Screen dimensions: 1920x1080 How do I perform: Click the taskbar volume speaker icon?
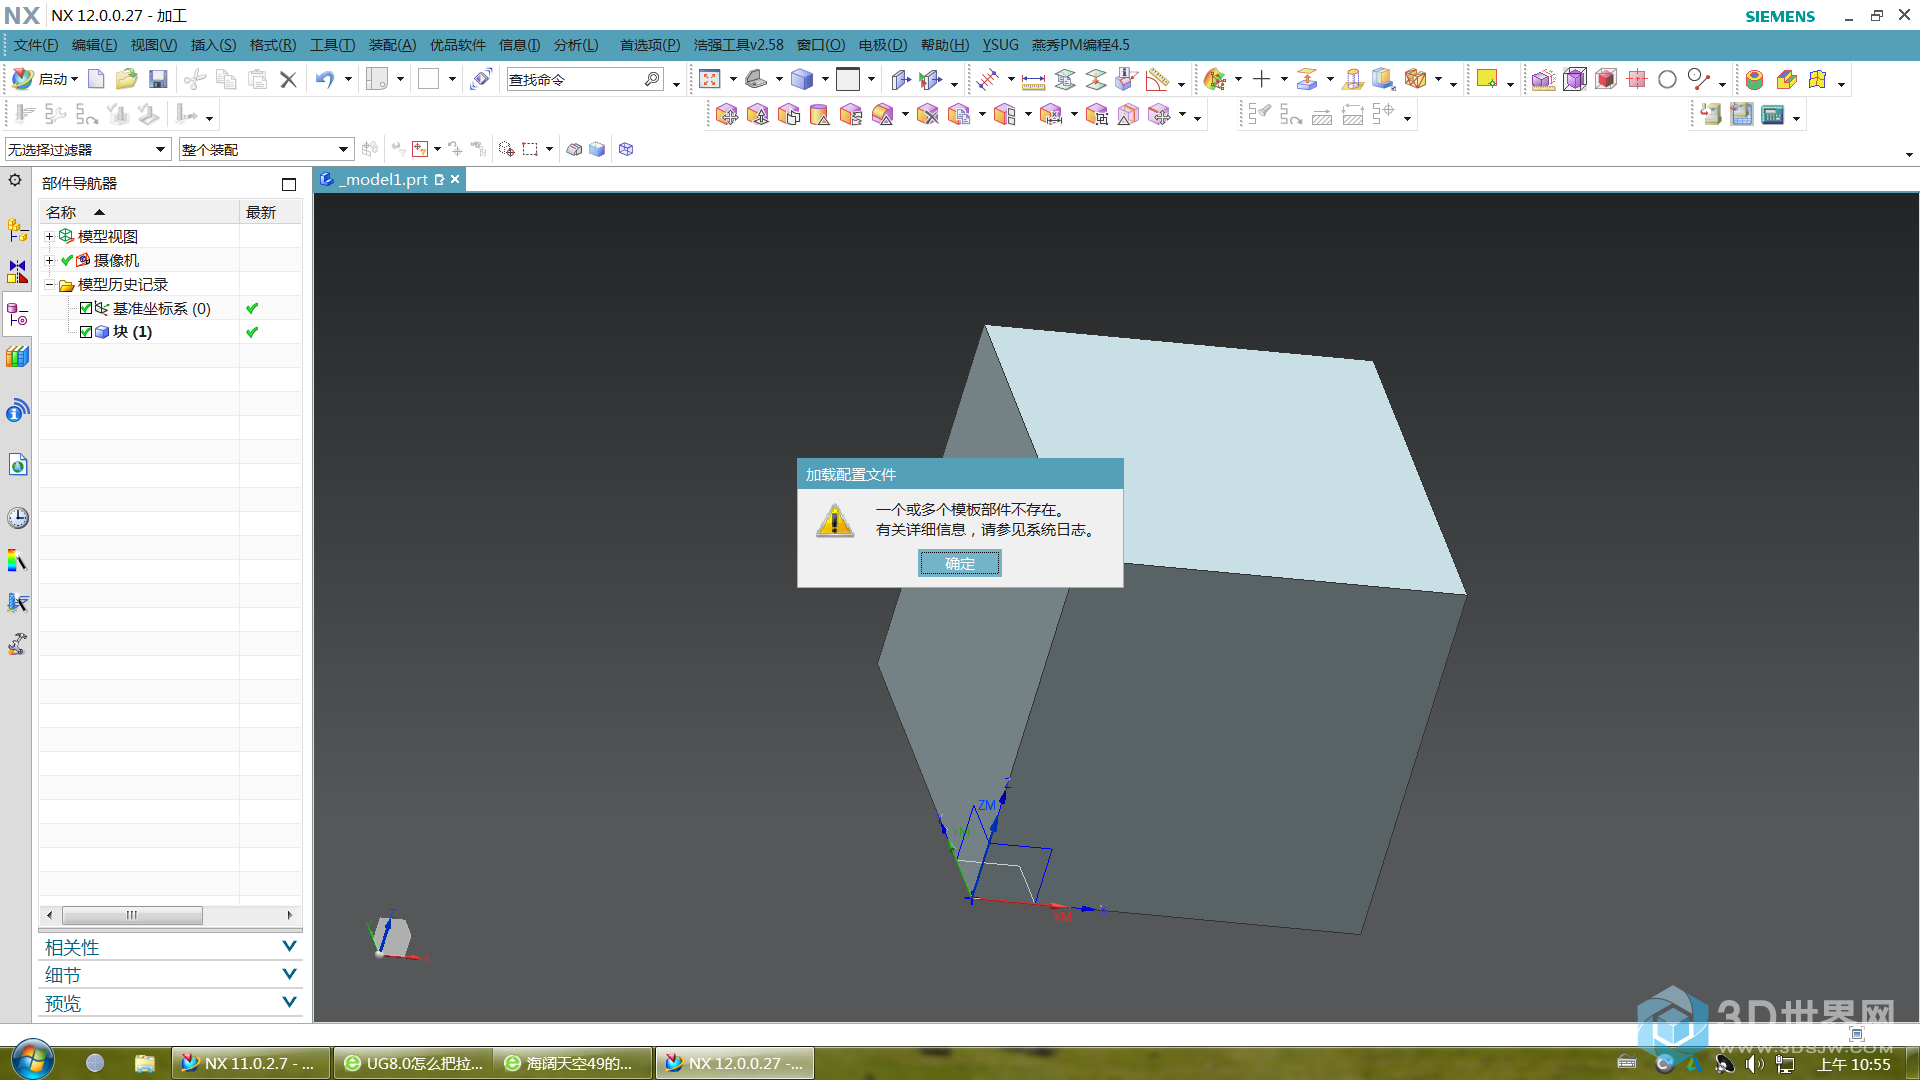coord(1754,1064)
